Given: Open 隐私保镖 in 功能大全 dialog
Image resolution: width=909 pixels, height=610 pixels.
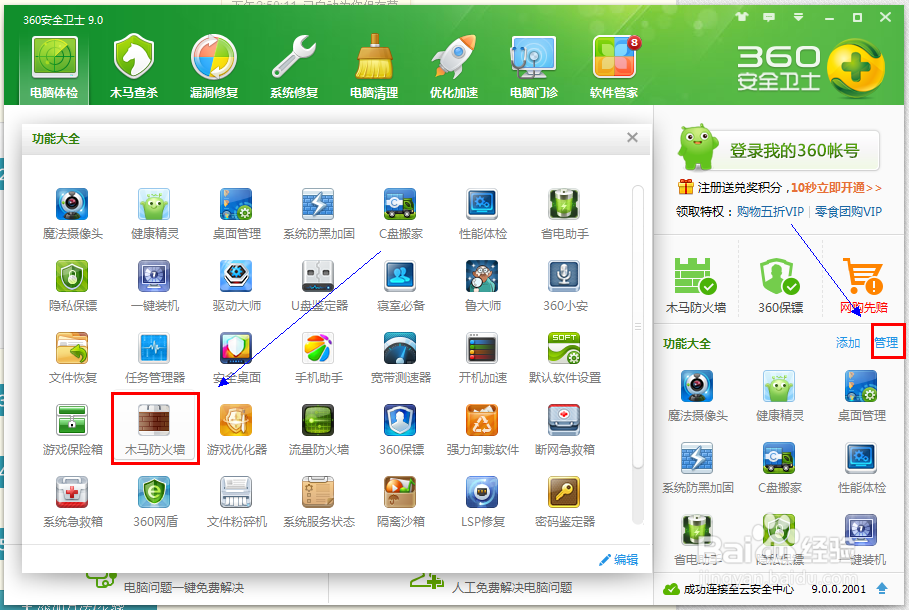Looking at the screenshot, I should click(72, 286).
